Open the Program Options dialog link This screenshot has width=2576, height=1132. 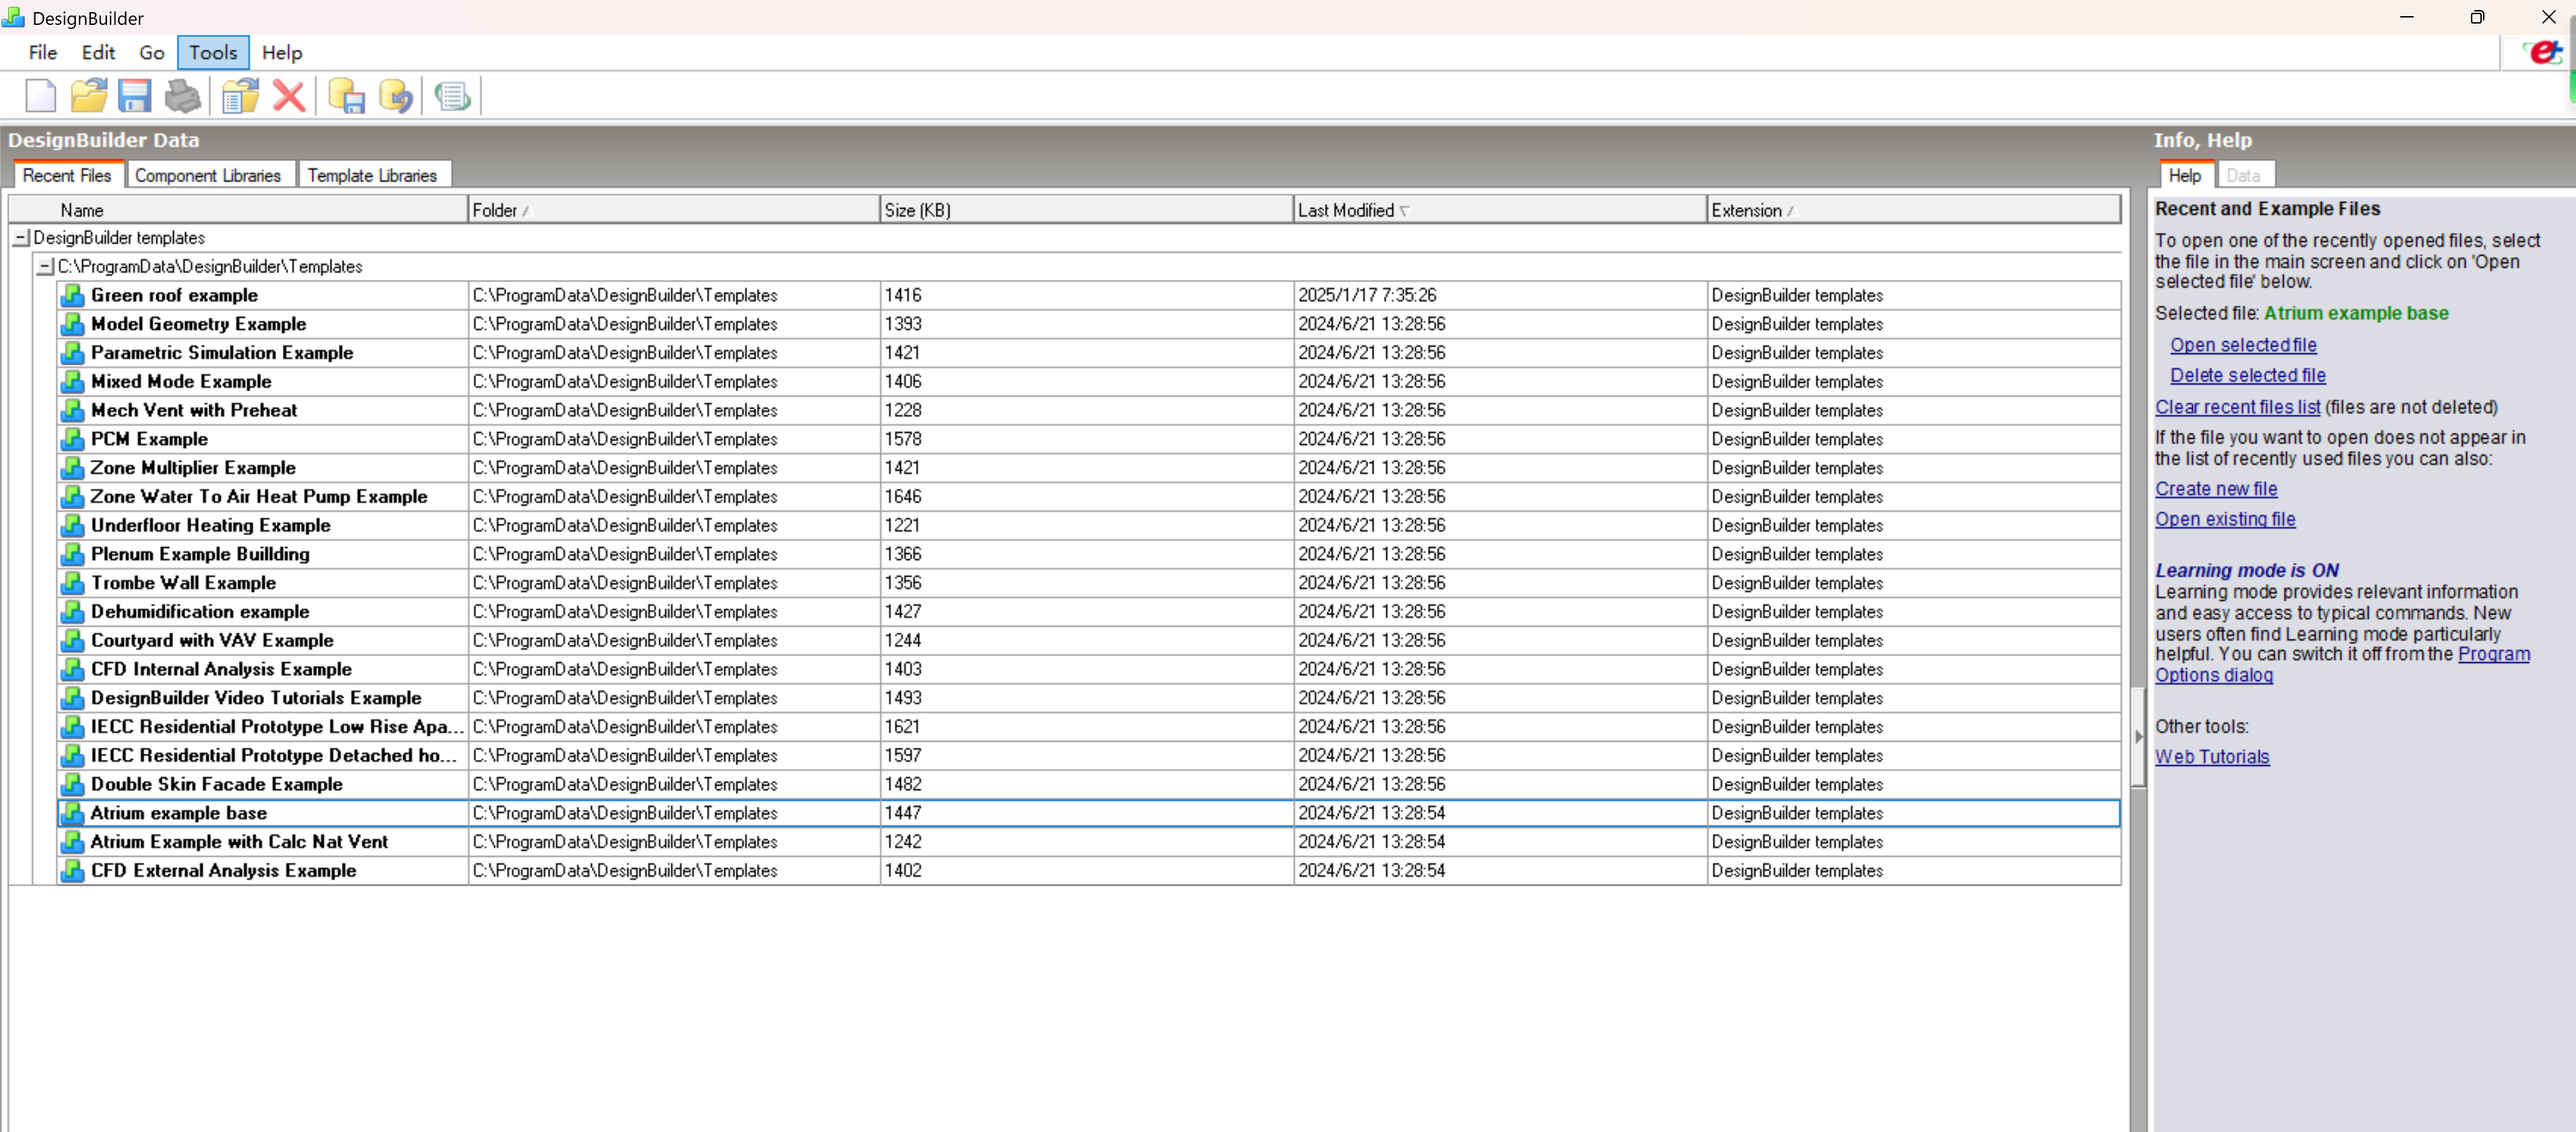(x=2493, y=654)
